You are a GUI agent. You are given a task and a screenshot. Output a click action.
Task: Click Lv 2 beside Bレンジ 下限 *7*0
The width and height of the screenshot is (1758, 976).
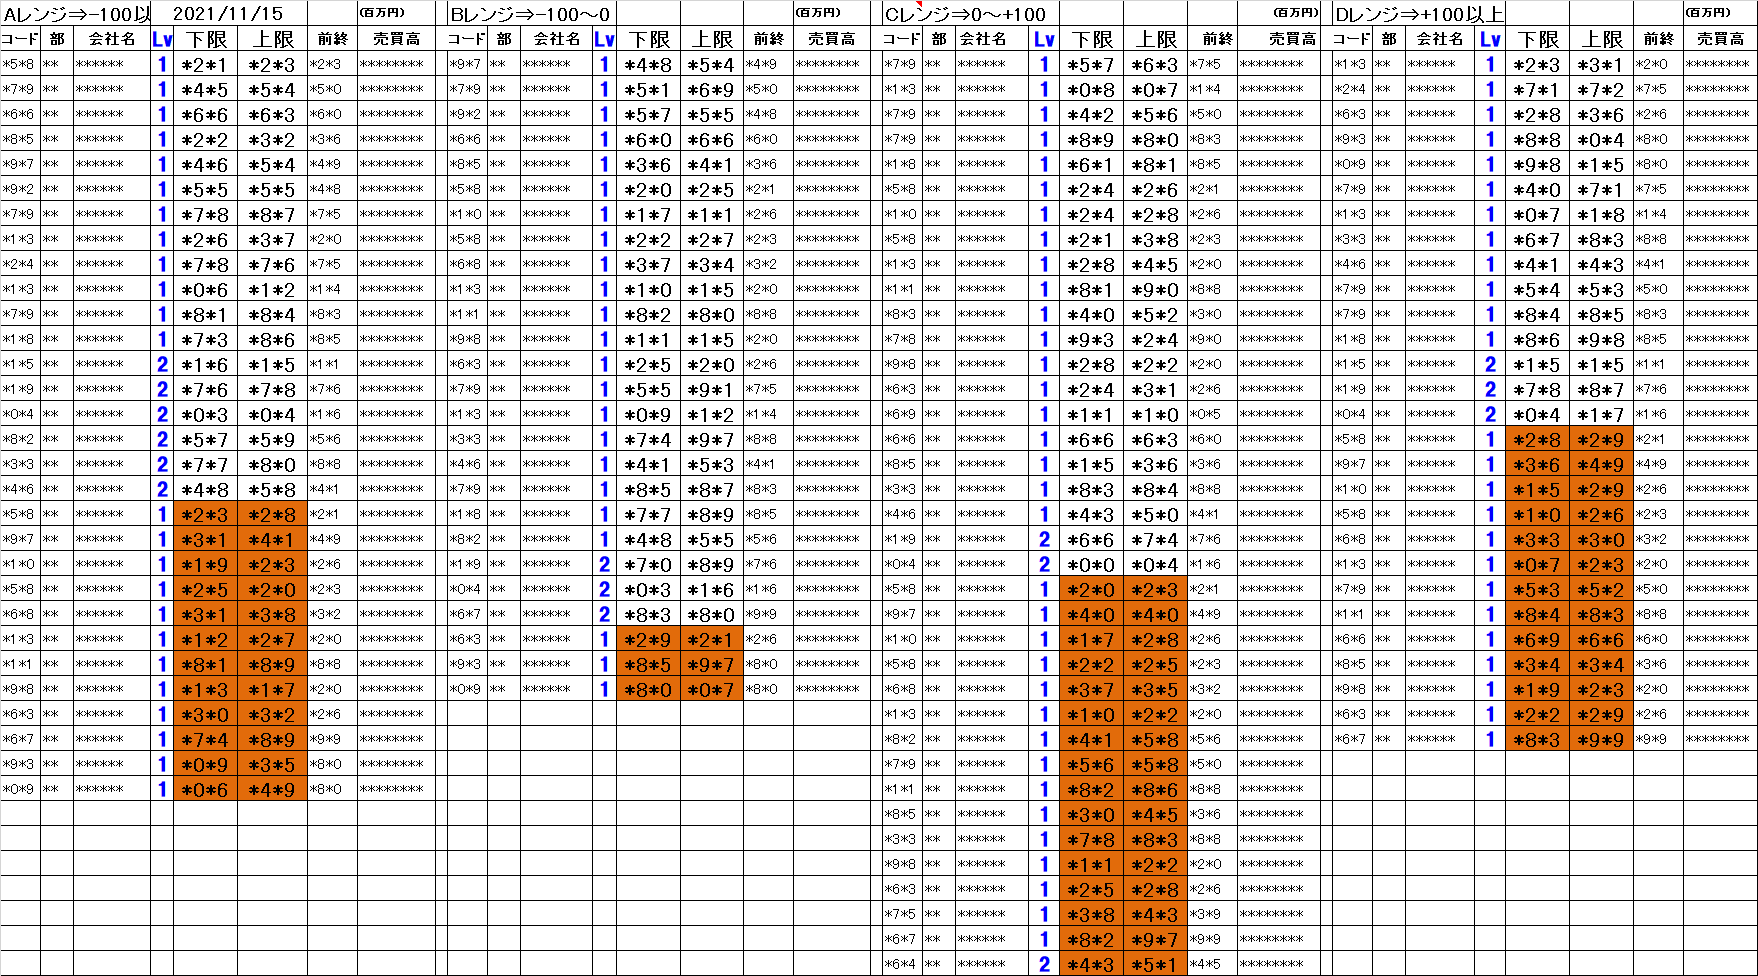604,564
